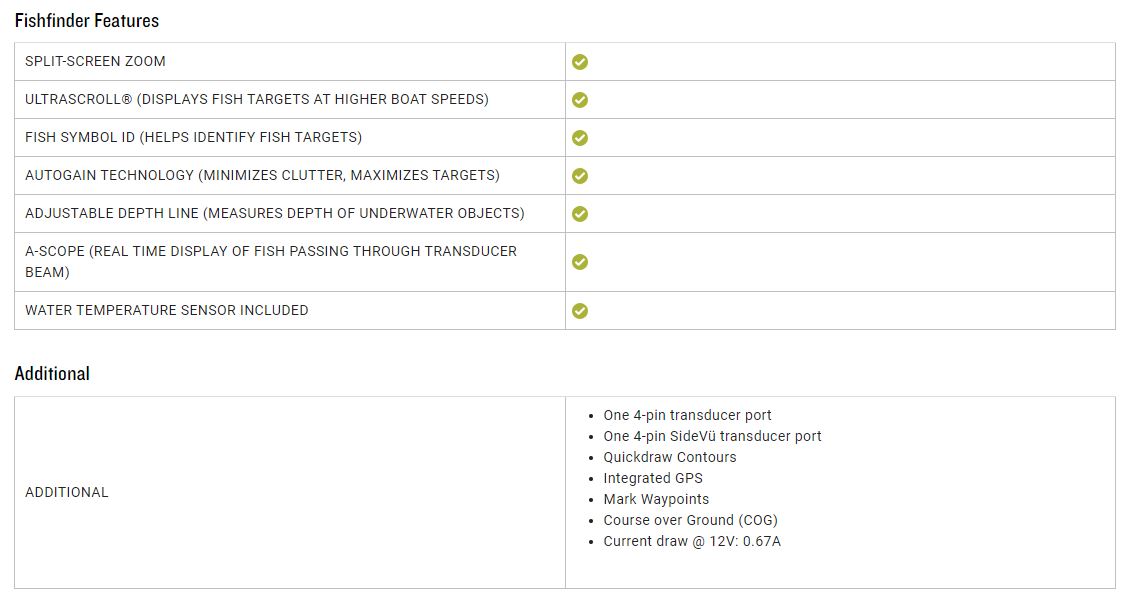Click the ADJUSTABLE DEPTH LINE feature text
The height and width of the screenshot is (600, 1127).
pos(274,213)
